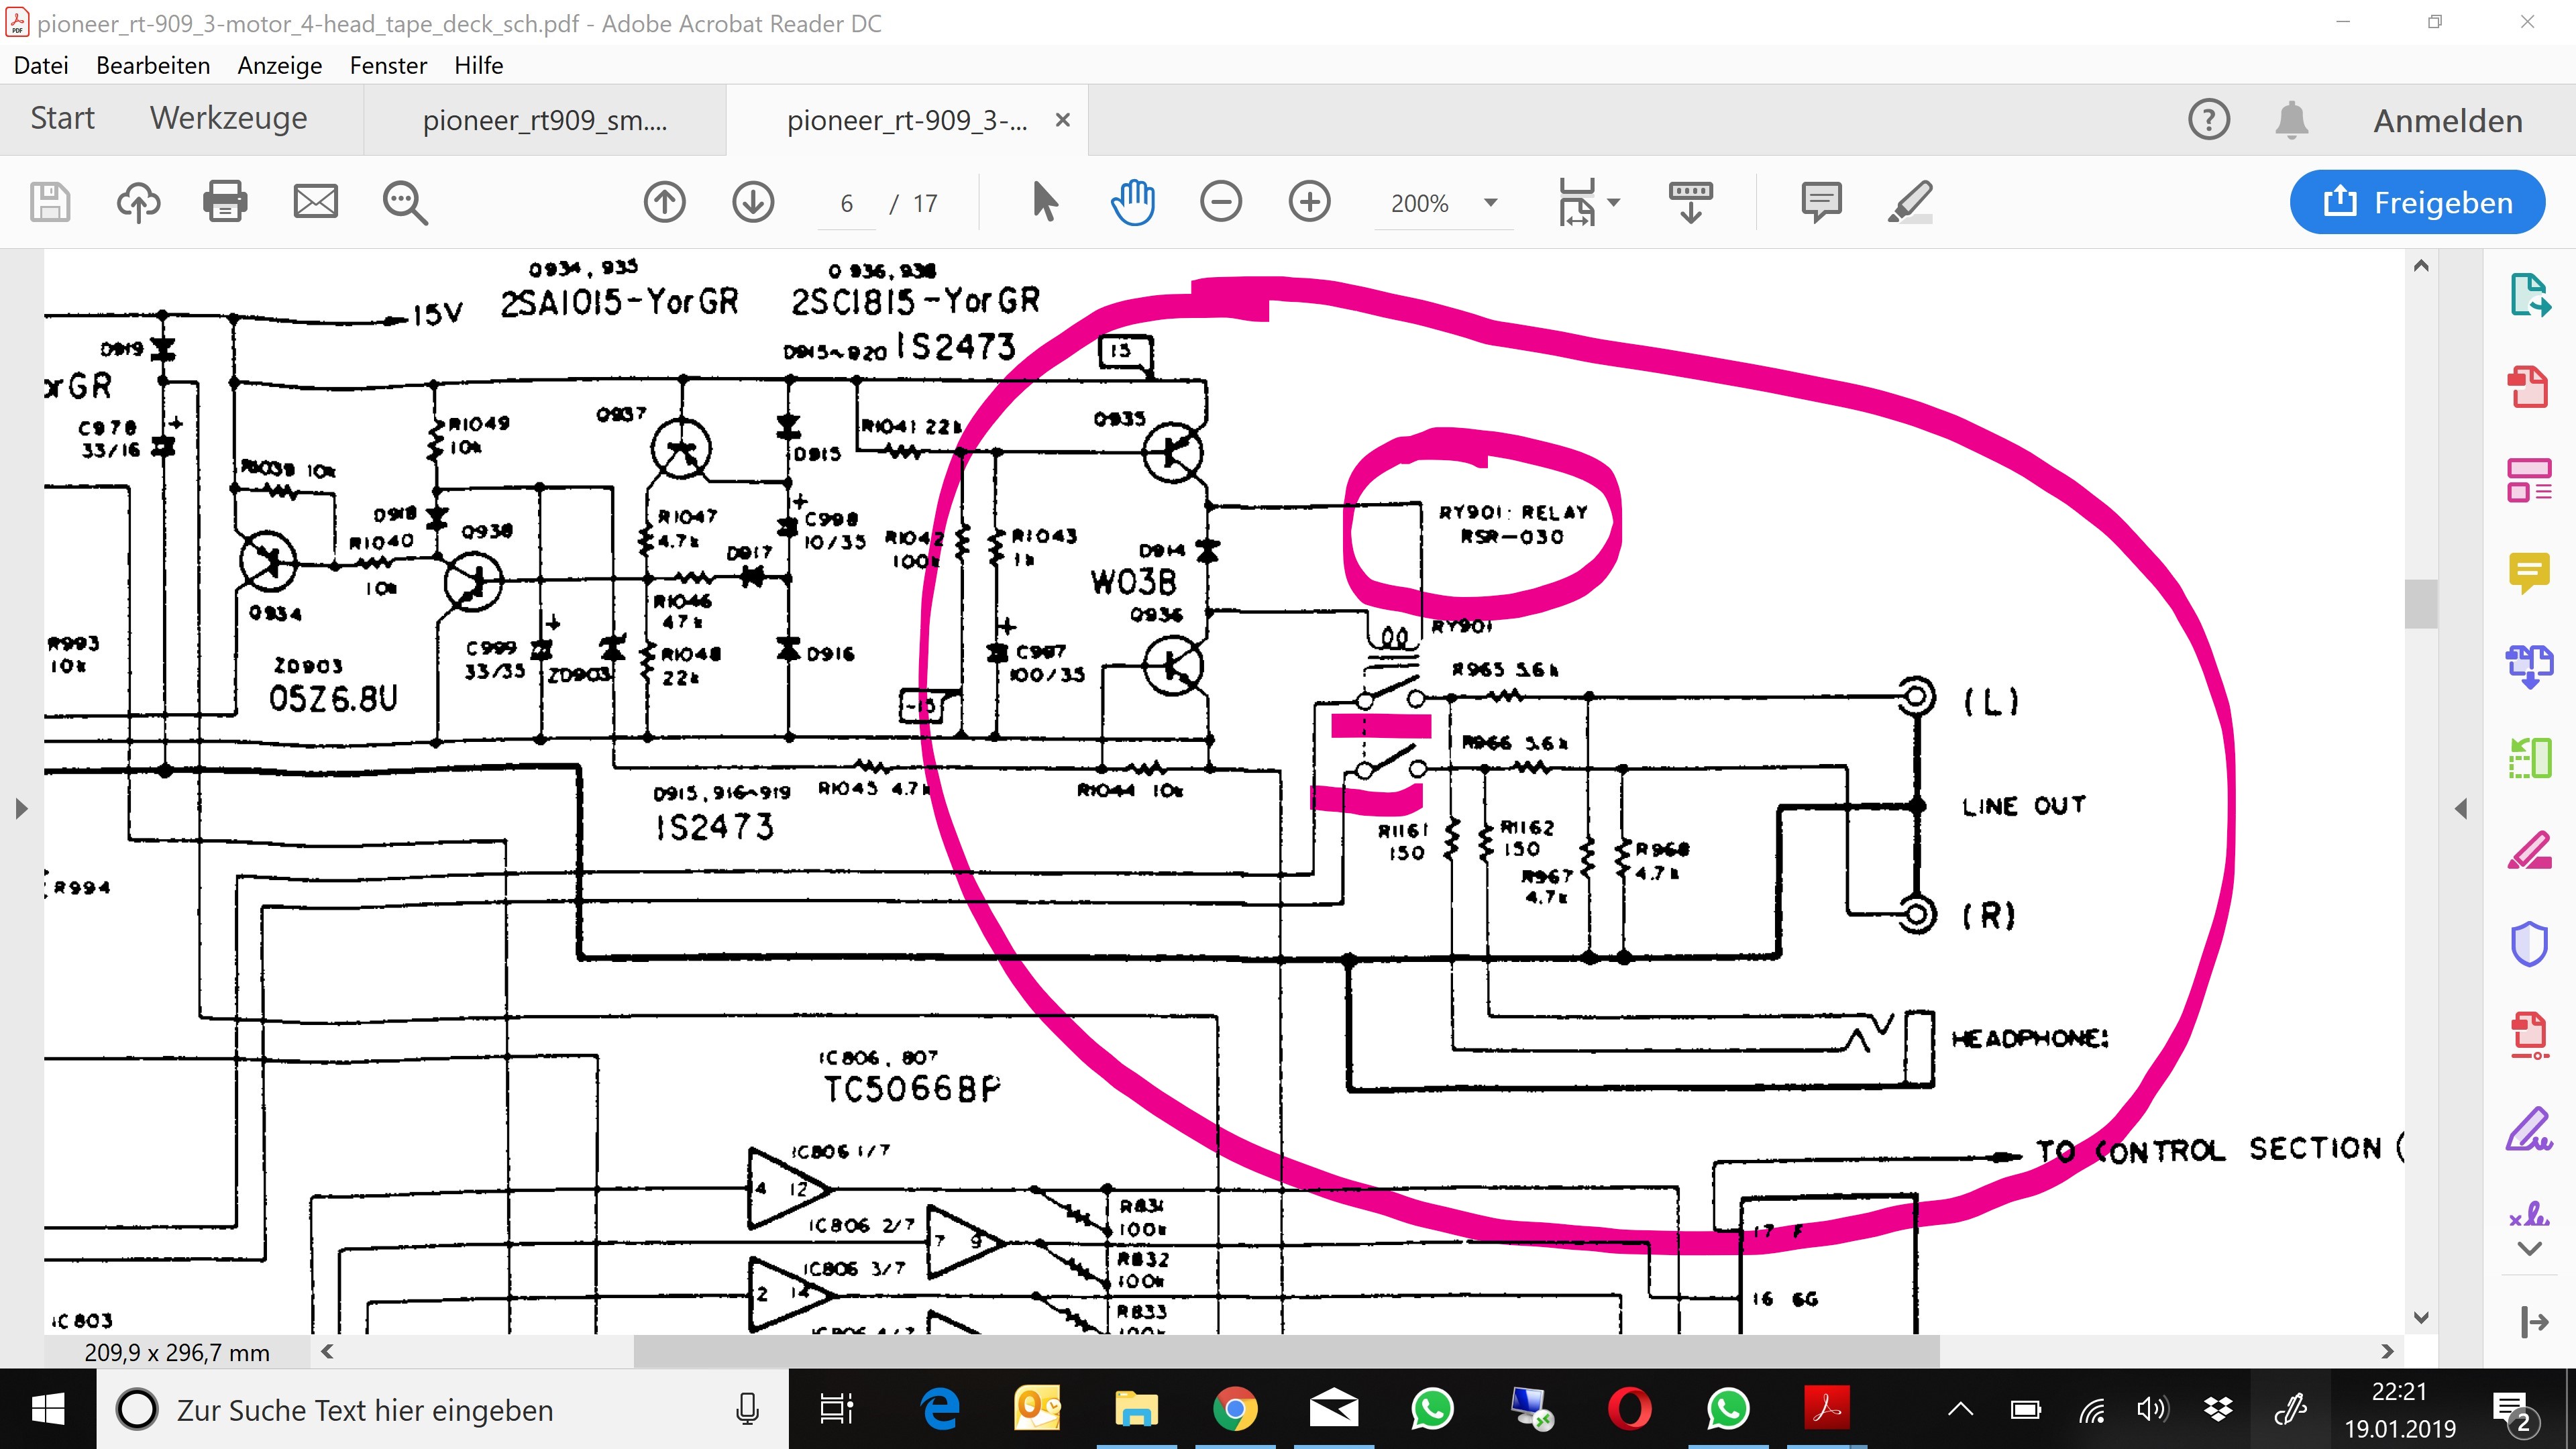The width and height of the screenshot is (2576, 1449).
Task: Expand the left navigation pane
Action: pos(21,808)
